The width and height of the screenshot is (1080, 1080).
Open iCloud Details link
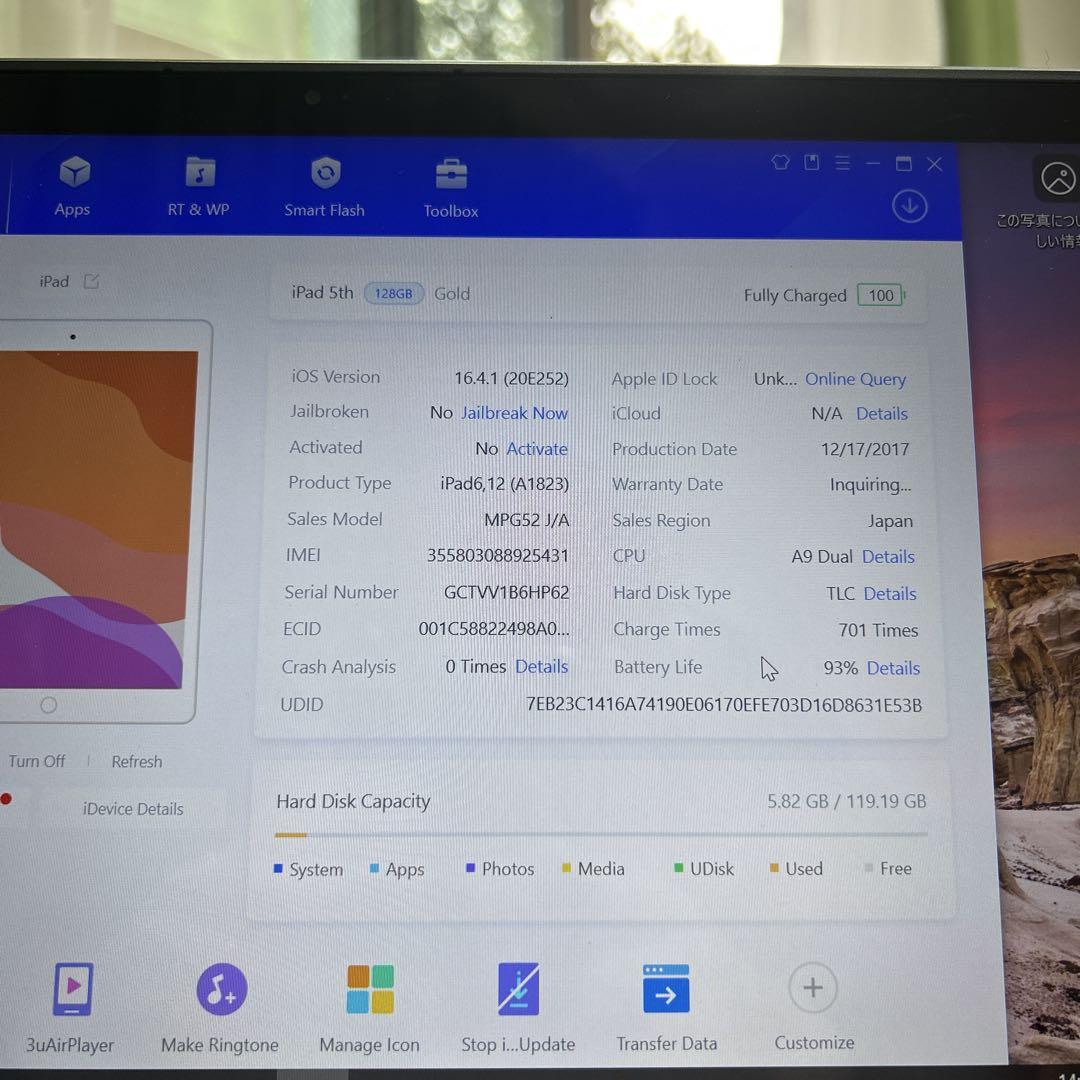pyautogui.click(x=882, y=413)
